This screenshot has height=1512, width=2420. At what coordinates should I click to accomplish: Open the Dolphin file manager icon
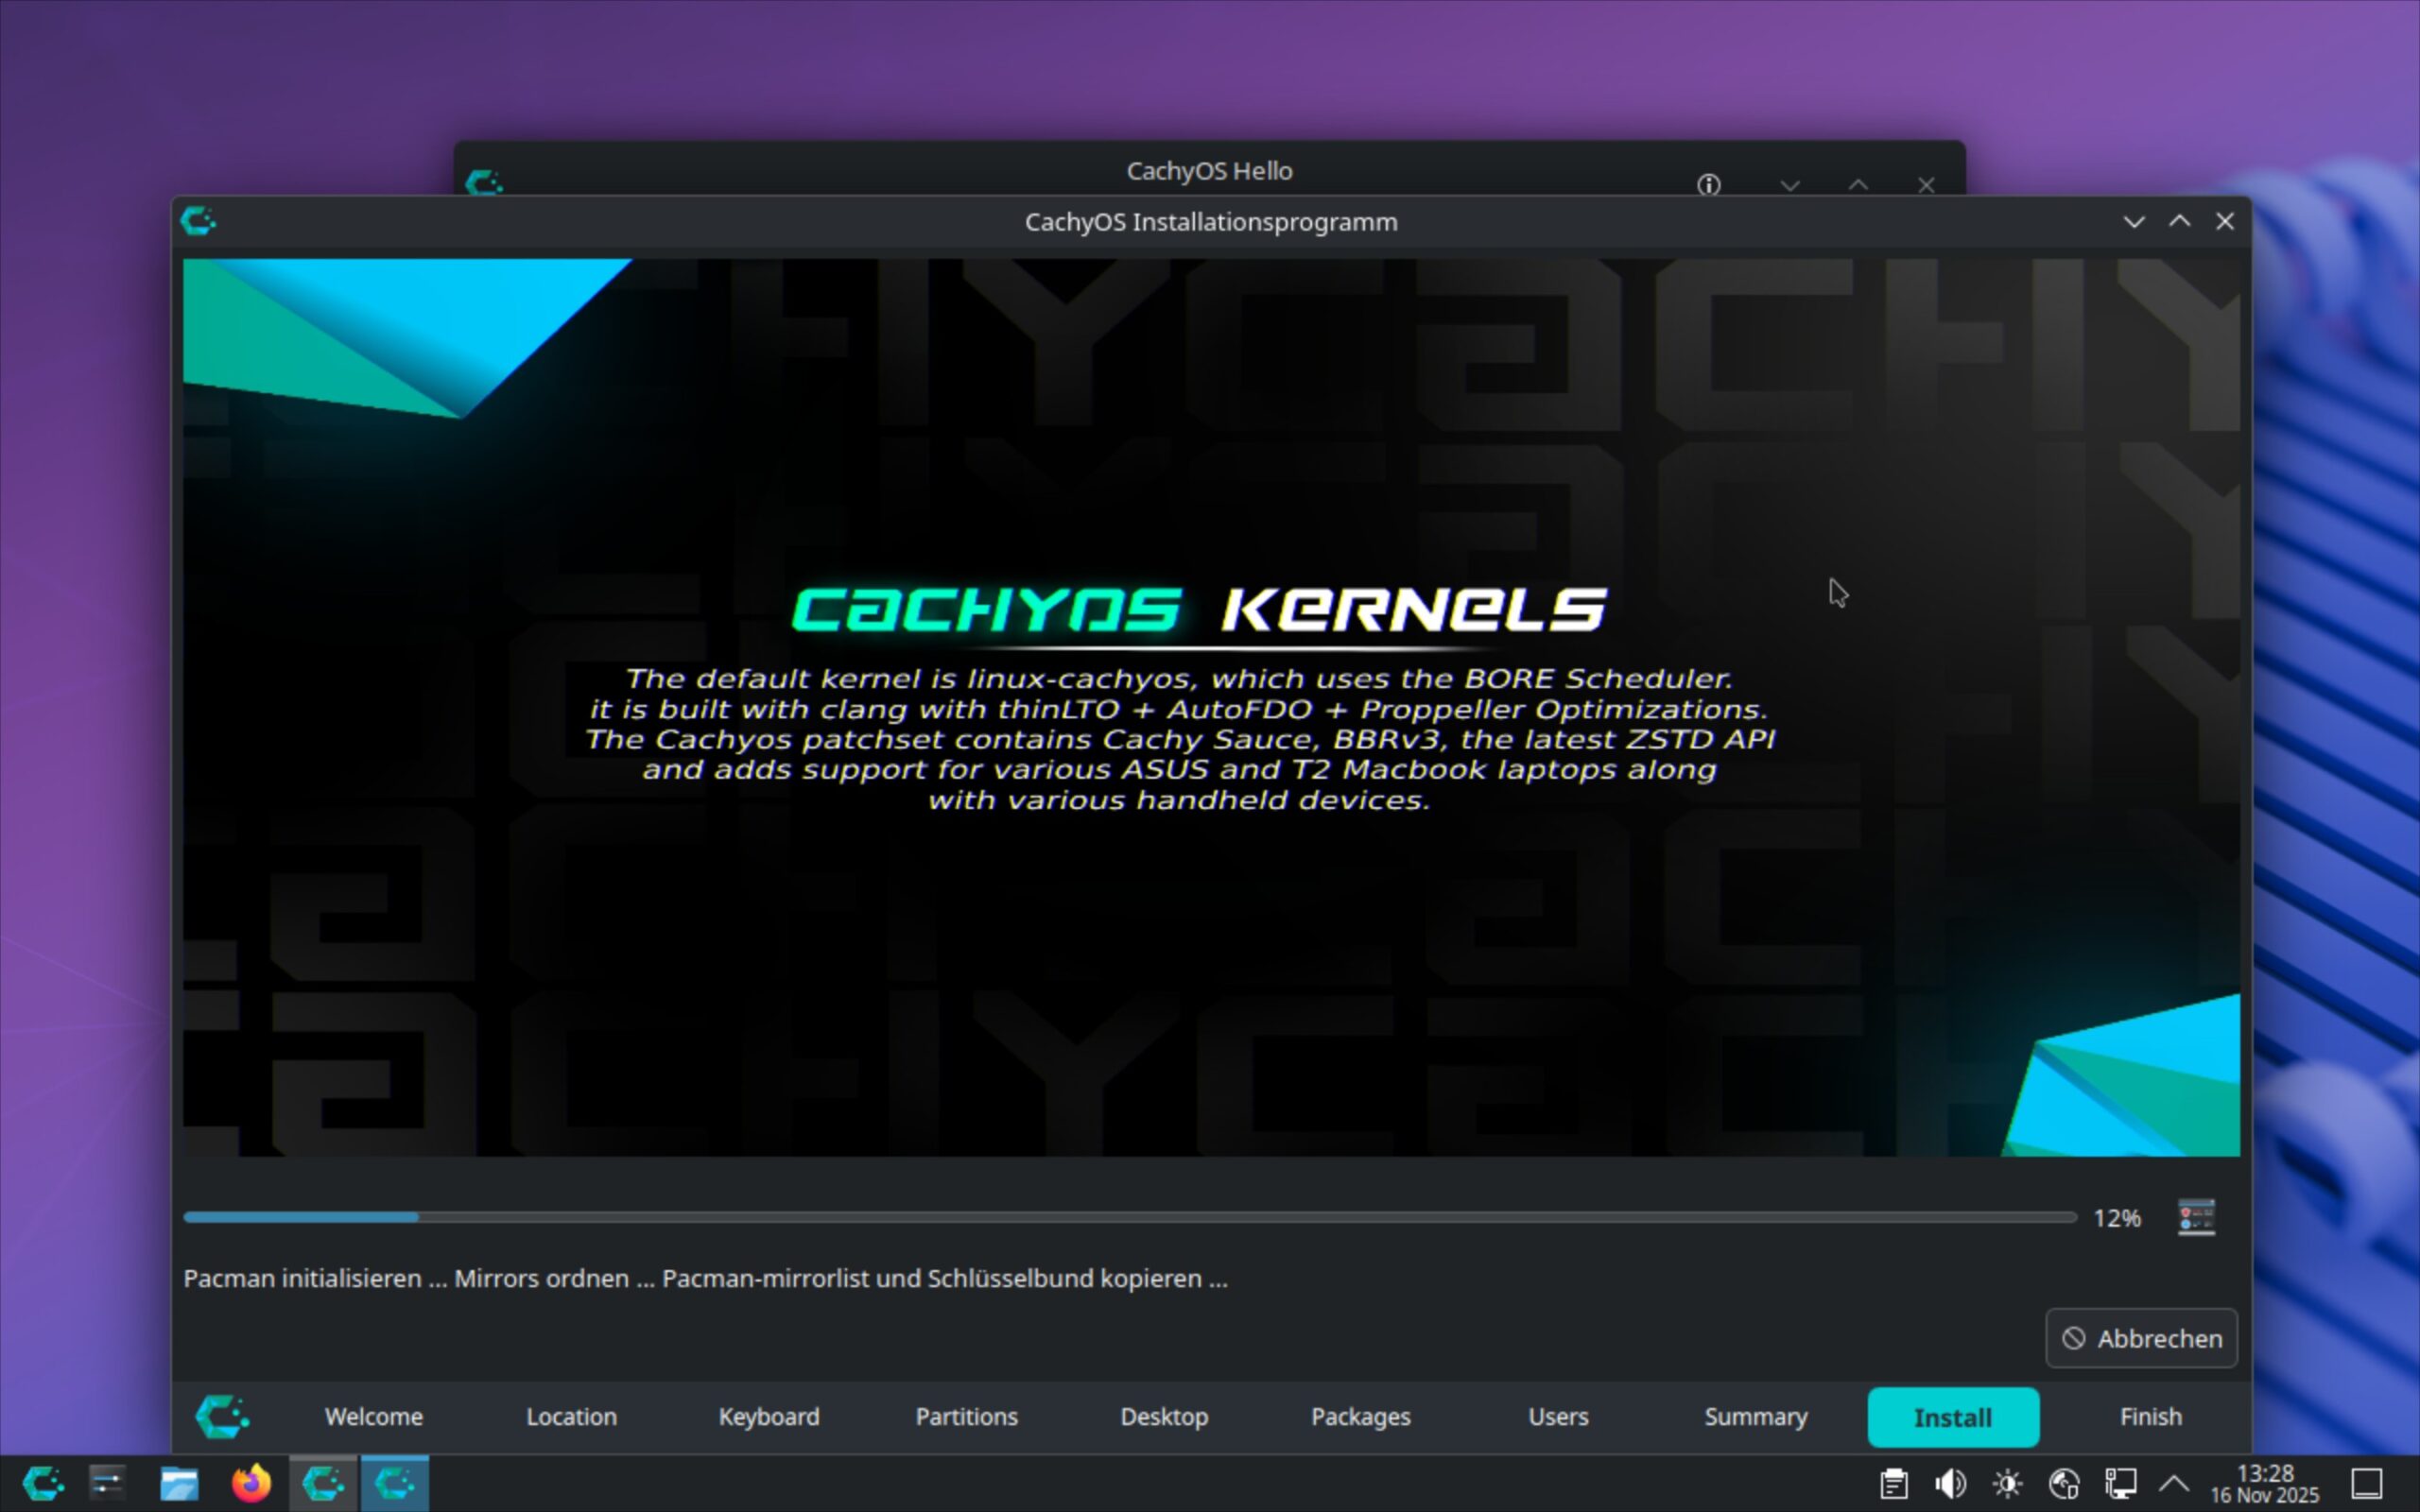click(179, 1483)
